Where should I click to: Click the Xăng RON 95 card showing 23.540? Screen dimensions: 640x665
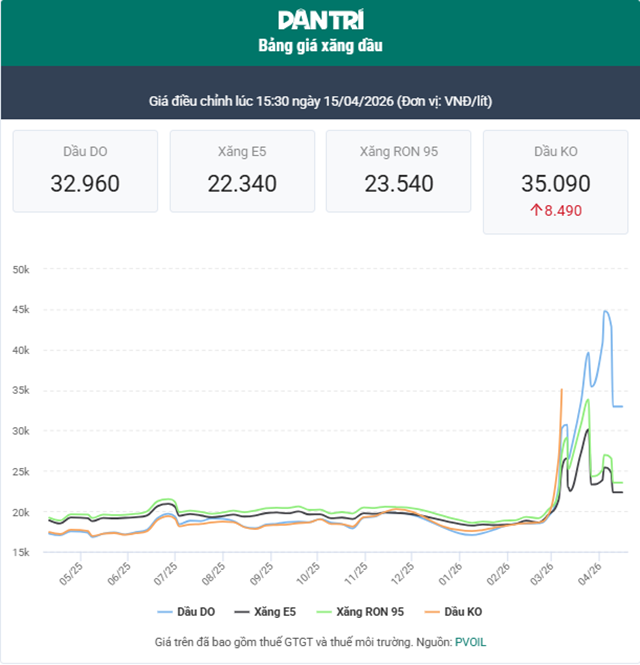point(398,169)
